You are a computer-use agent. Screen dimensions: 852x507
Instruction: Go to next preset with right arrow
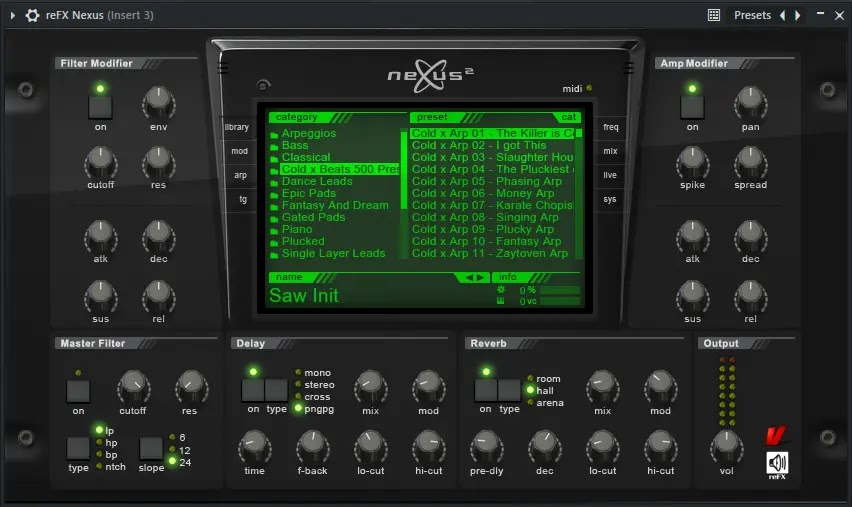click(x=797, y=15)
